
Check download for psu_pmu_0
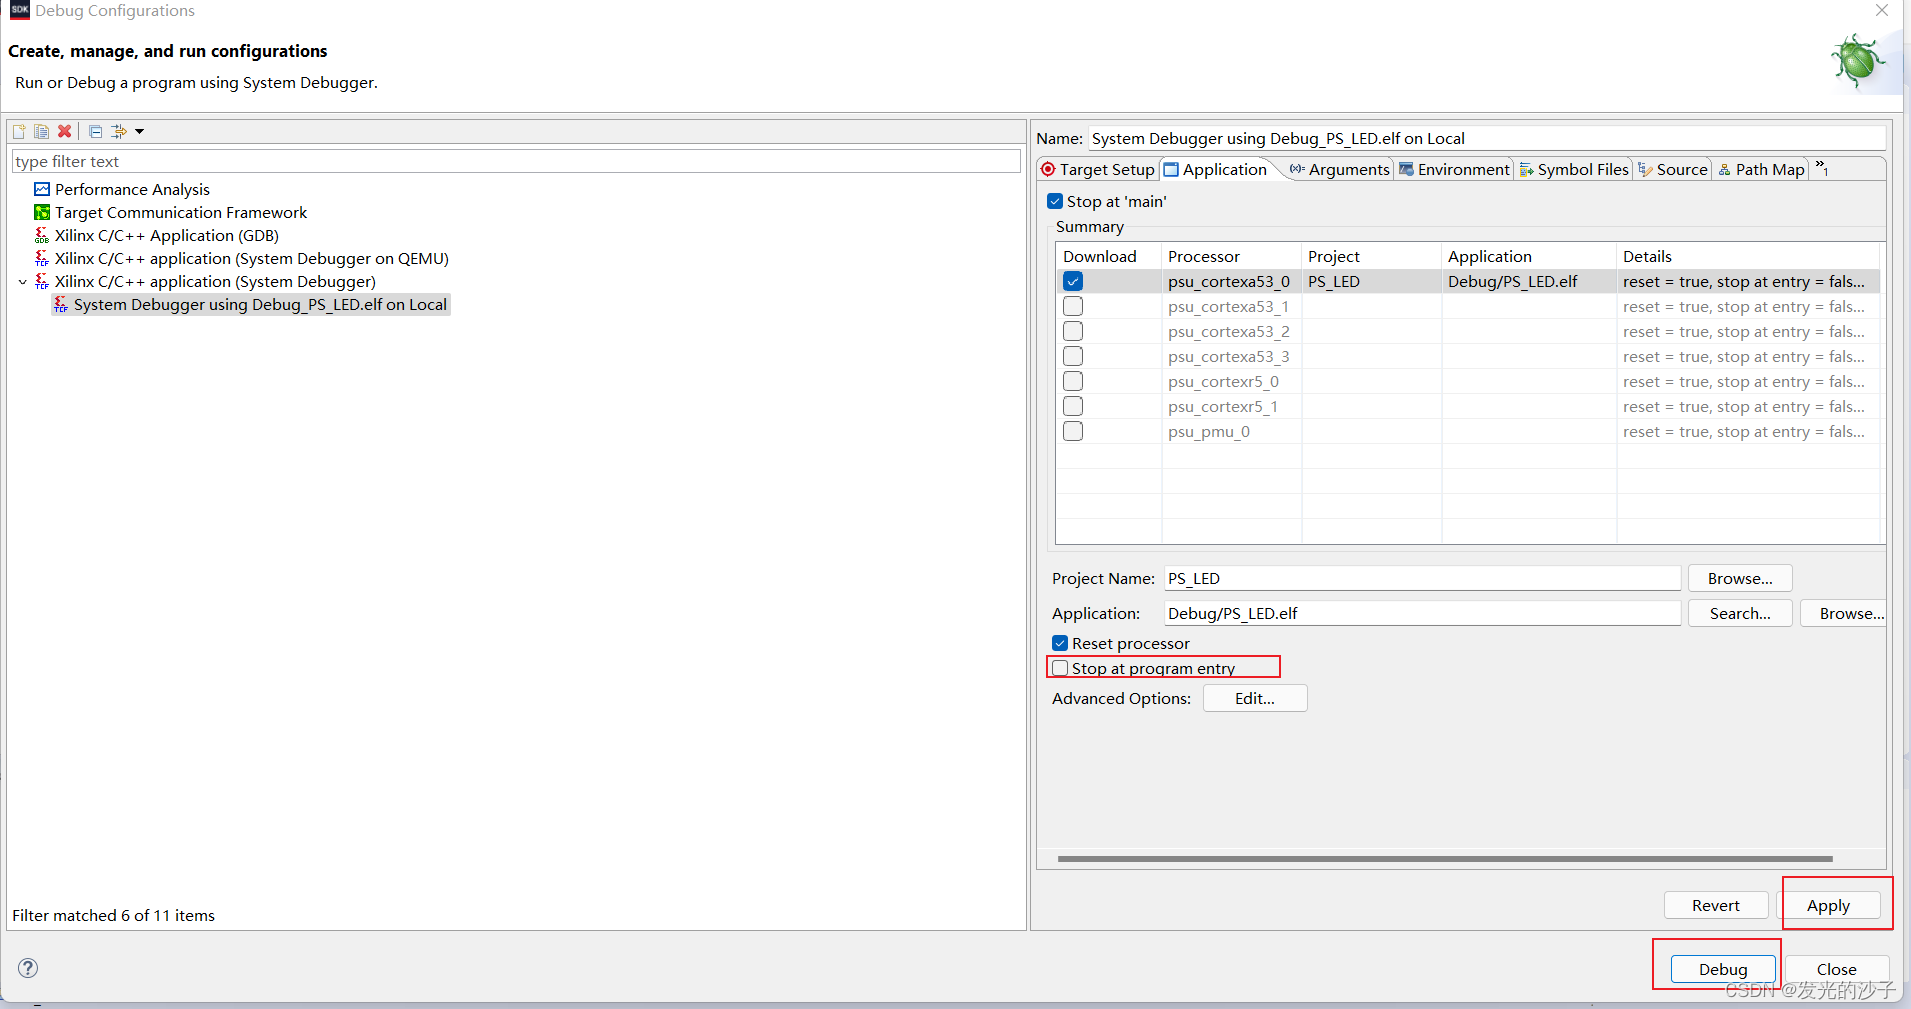[x=1073, y=431]
